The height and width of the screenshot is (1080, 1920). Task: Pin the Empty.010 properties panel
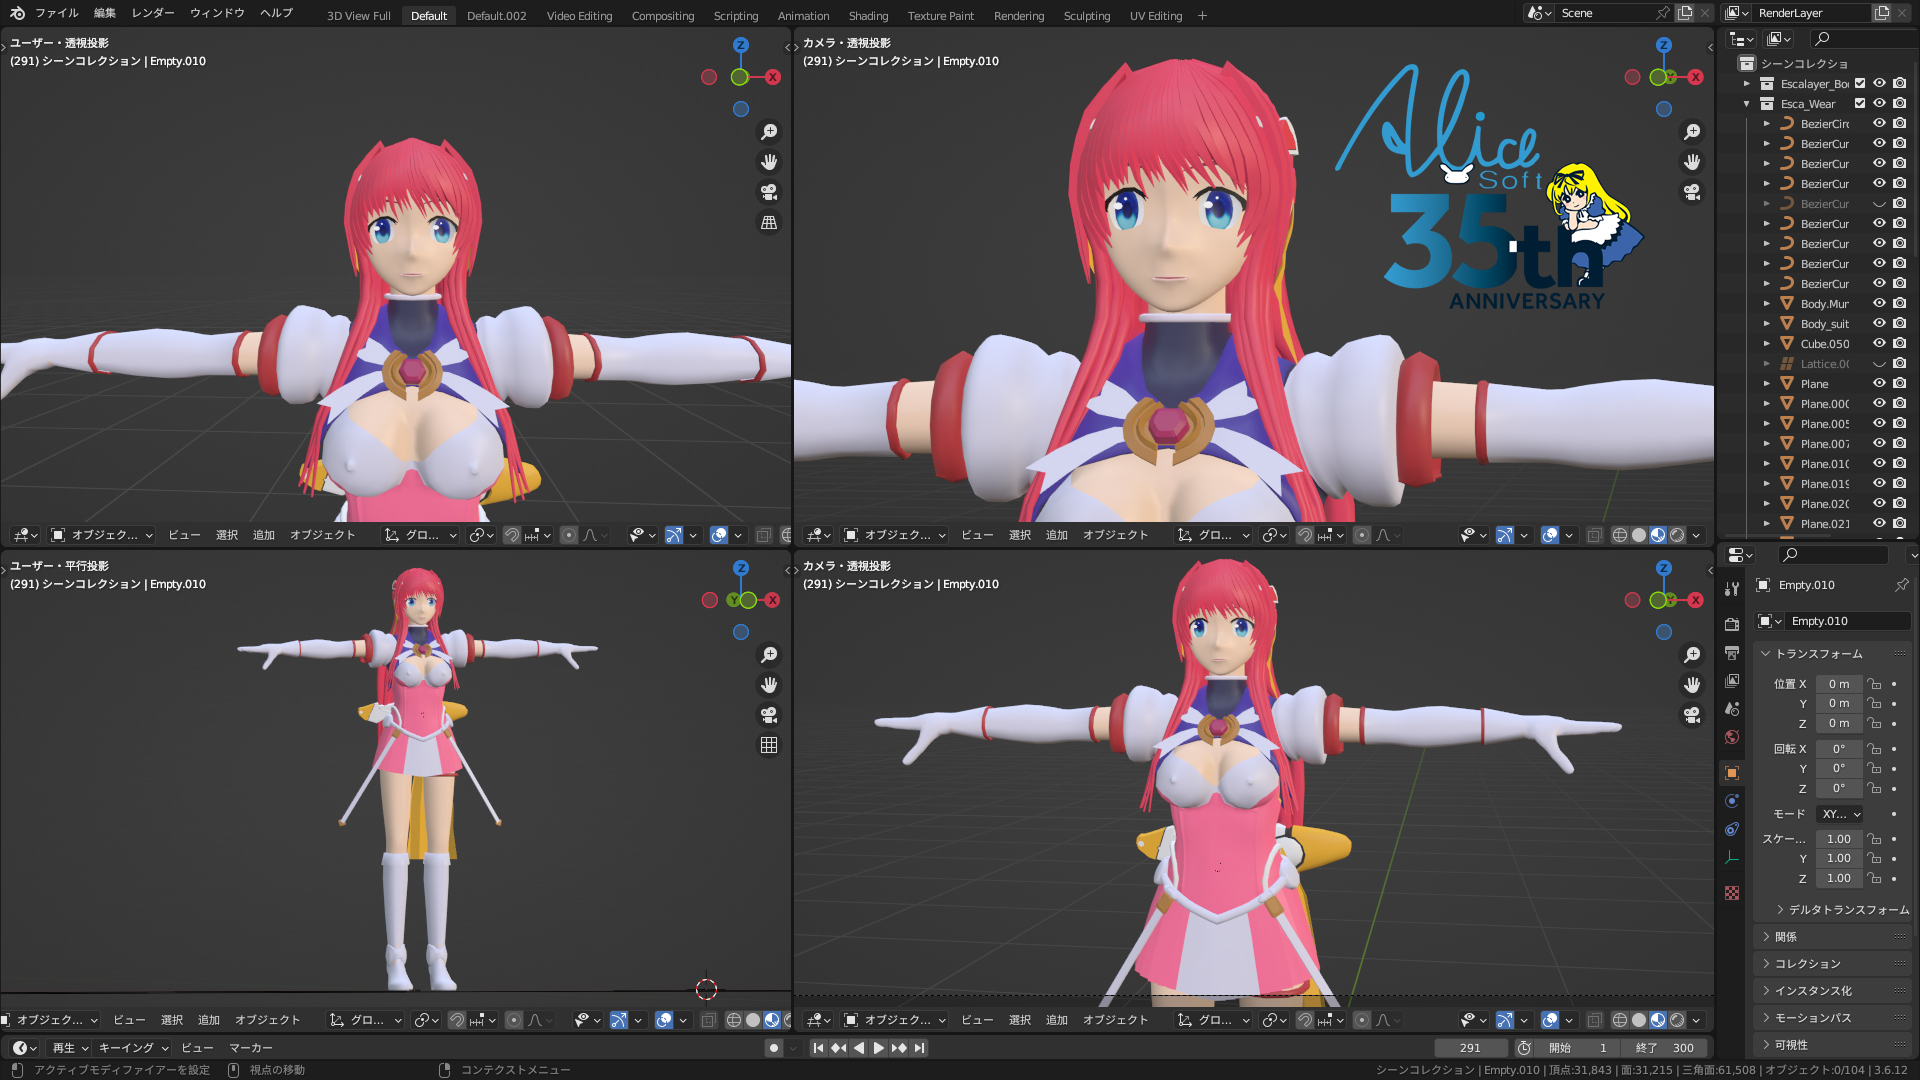[x=1901, y=585]
